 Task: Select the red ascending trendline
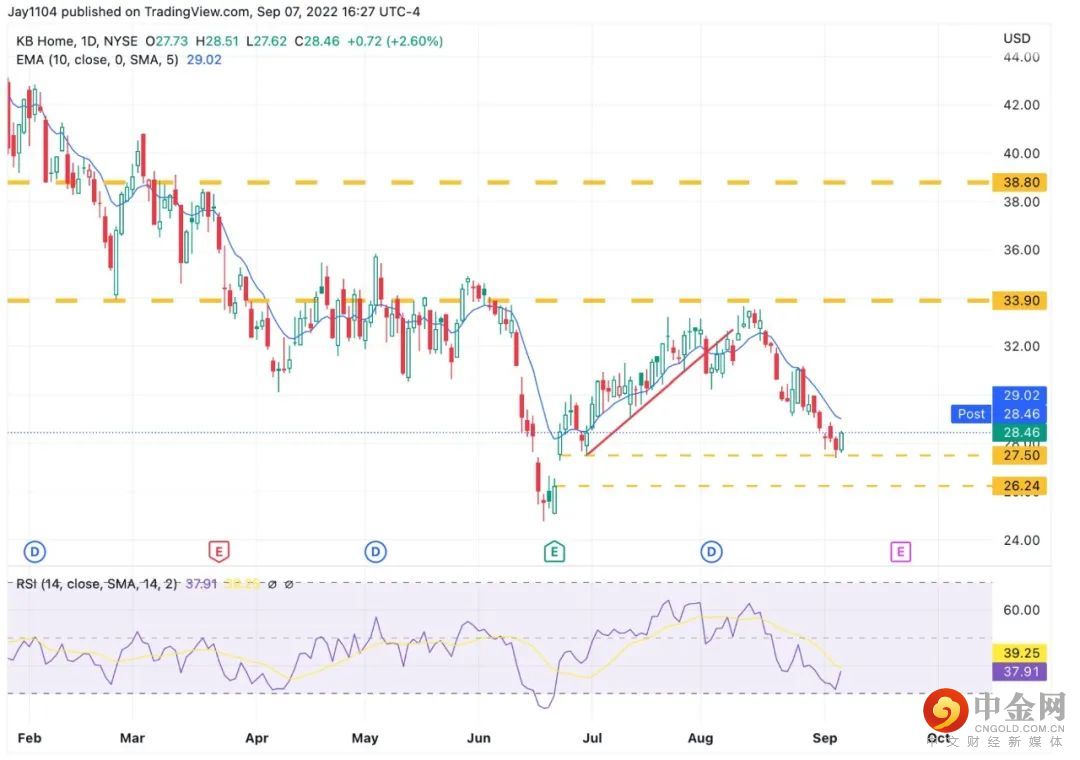coord(658,393)
